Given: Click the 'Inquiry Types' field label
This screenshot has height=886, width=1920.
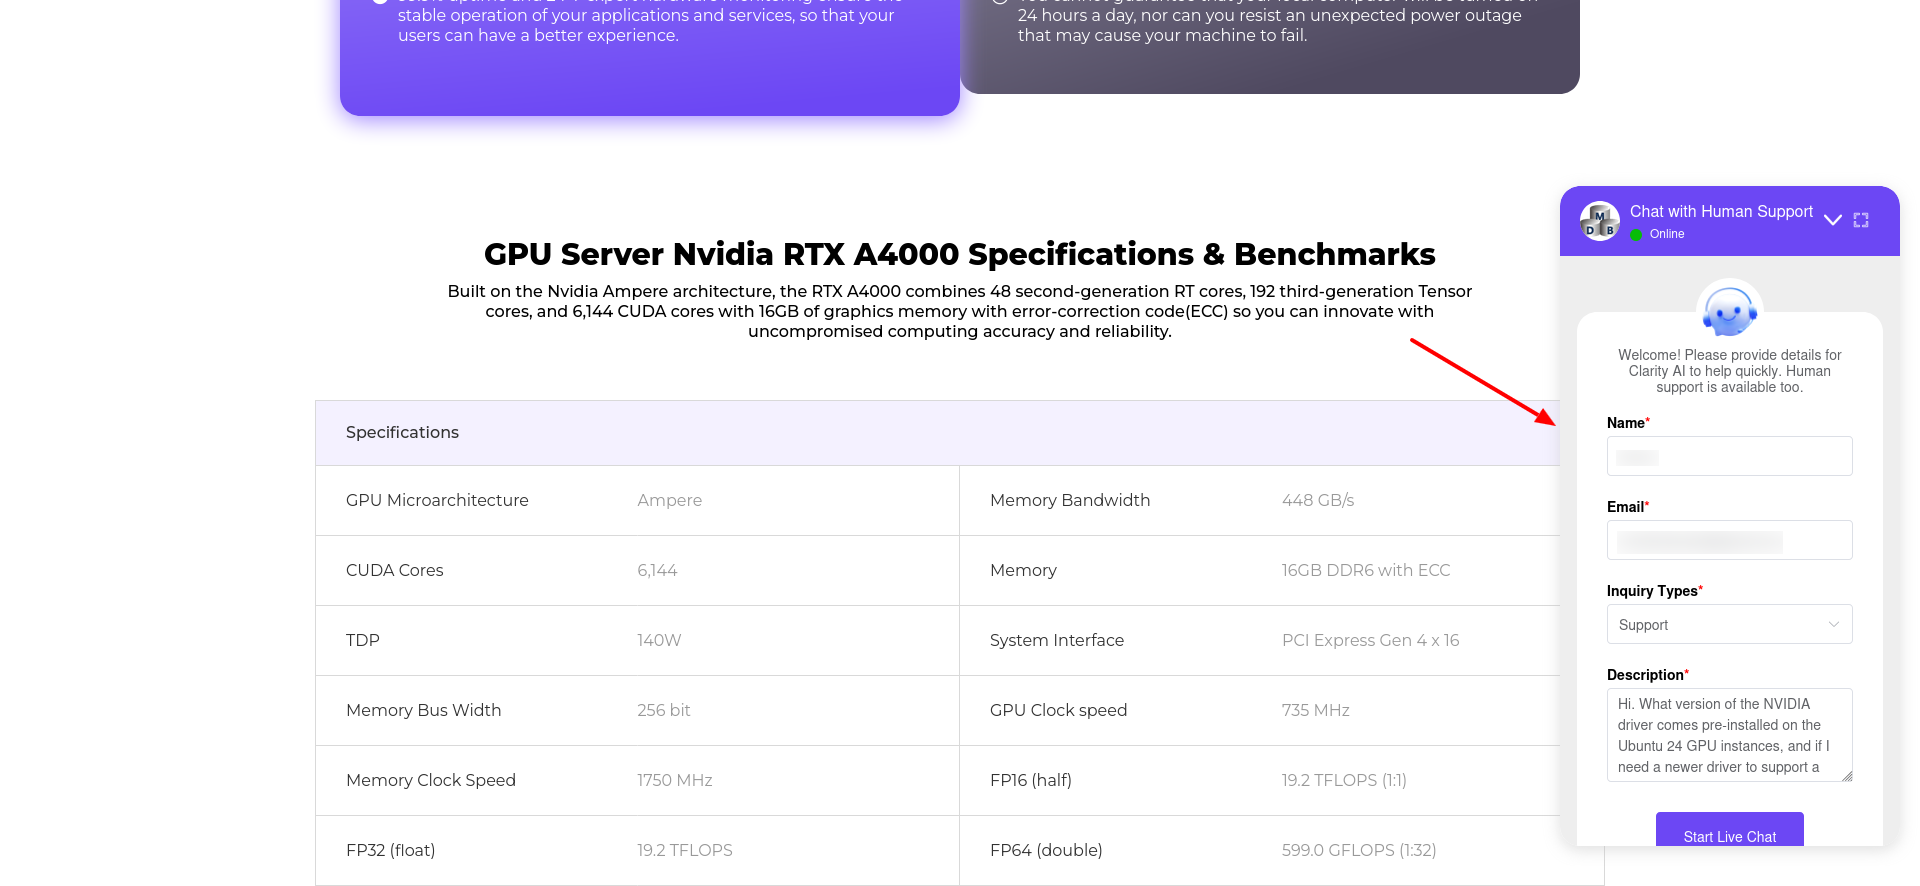Looking at the screenshot, I should 1654,591.
